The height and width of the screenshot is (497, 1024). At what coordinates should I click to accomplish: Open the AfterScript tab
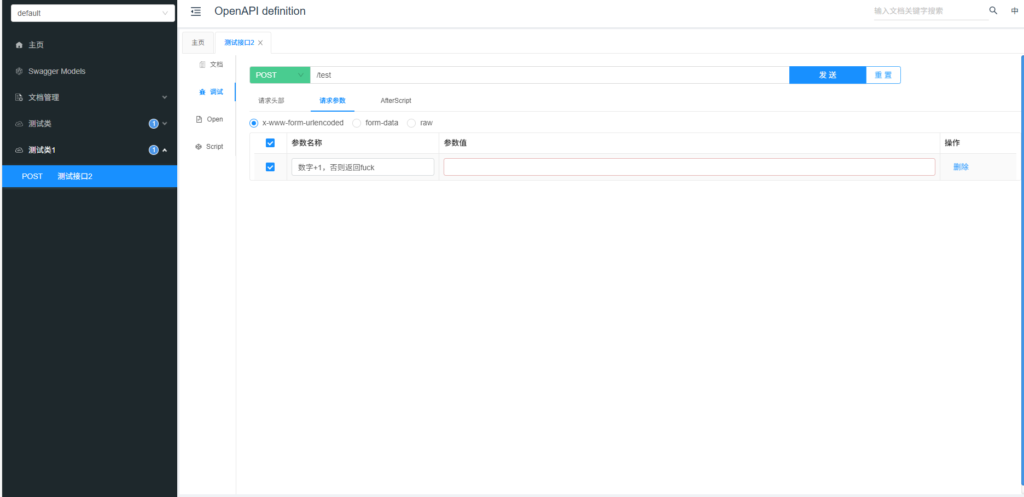coord(396,101)
